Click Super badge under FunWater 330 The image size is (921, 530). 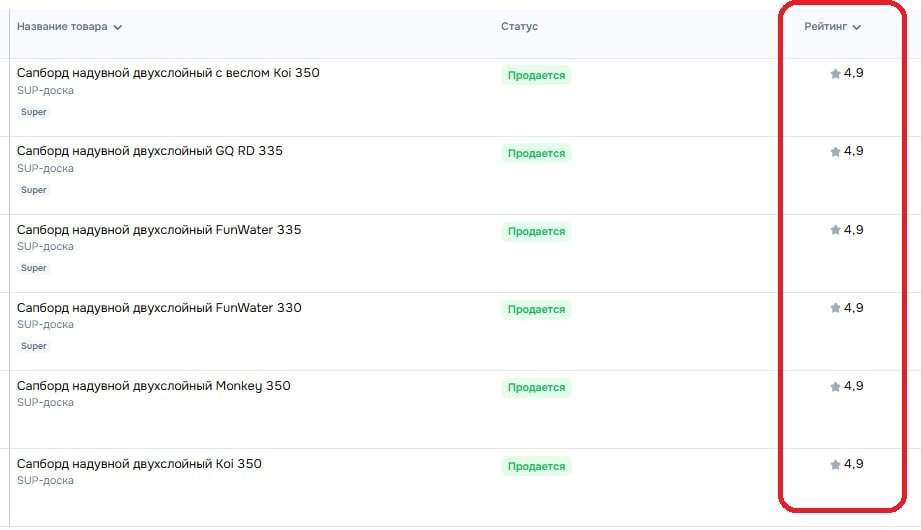[x=34, y=346]
